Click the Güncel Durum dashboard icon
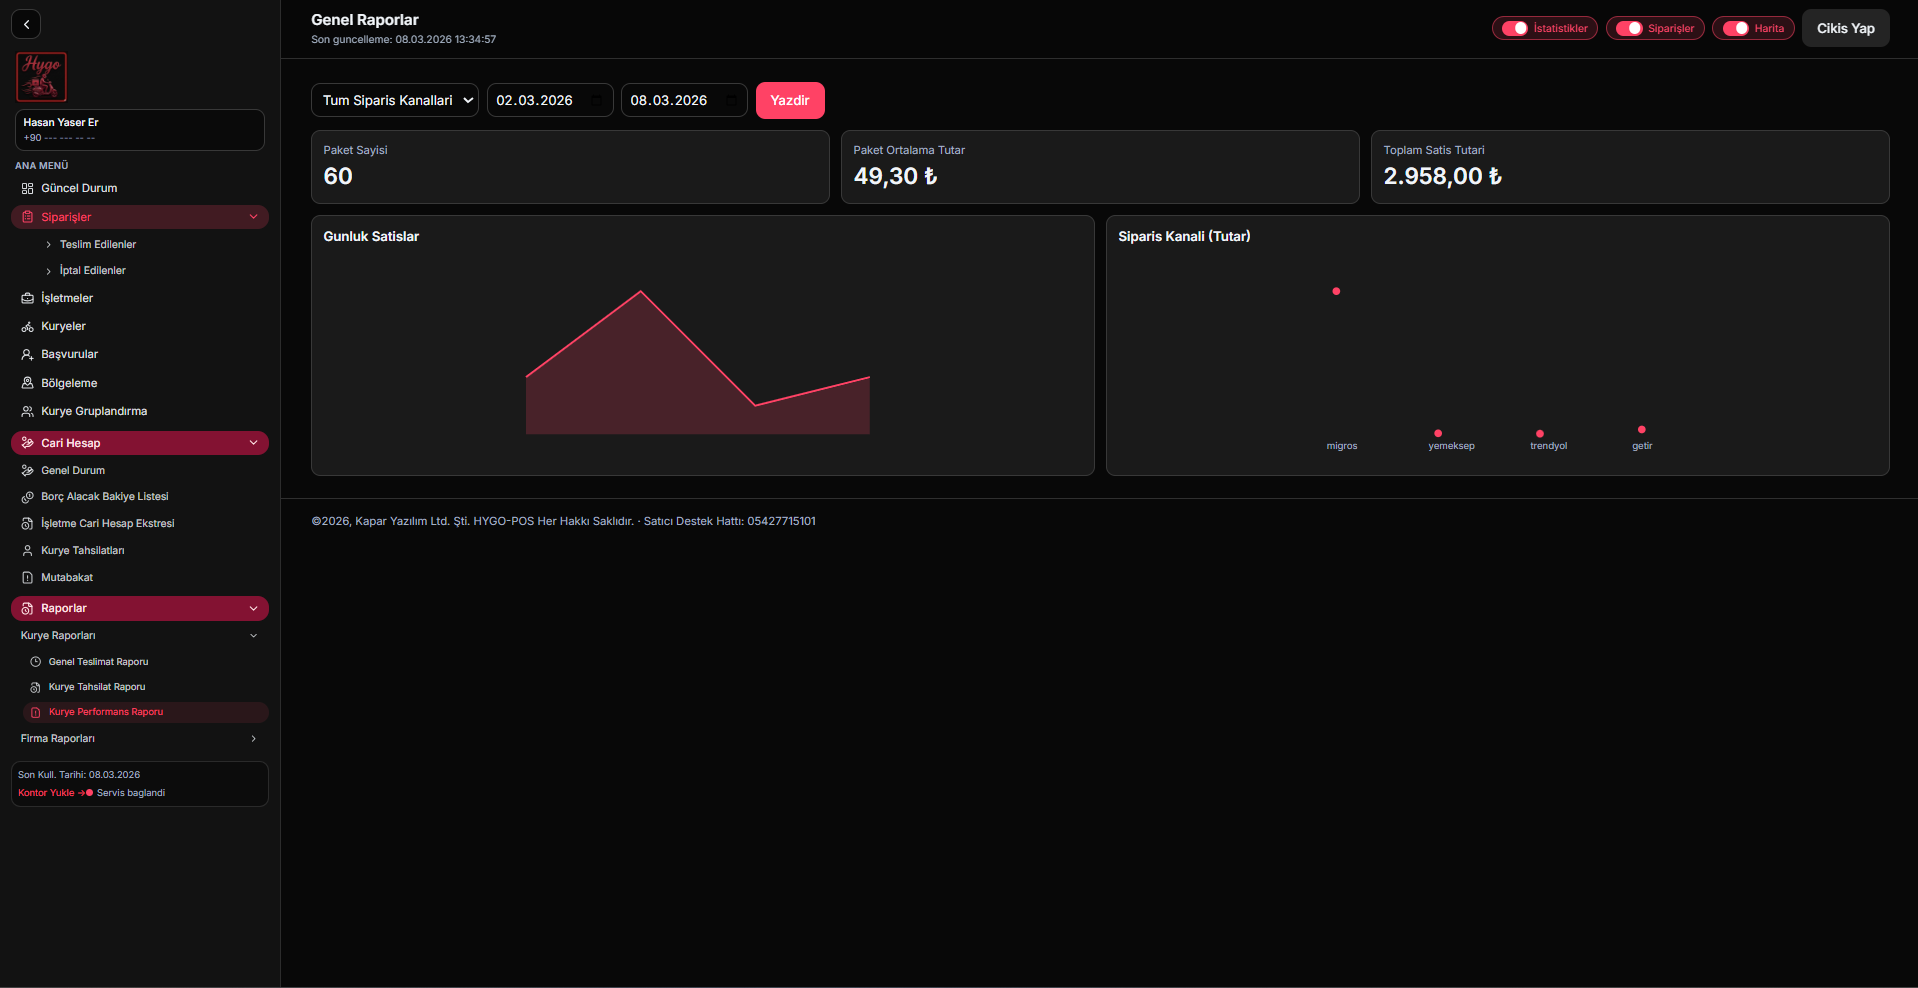 click(x=27, y=188)
